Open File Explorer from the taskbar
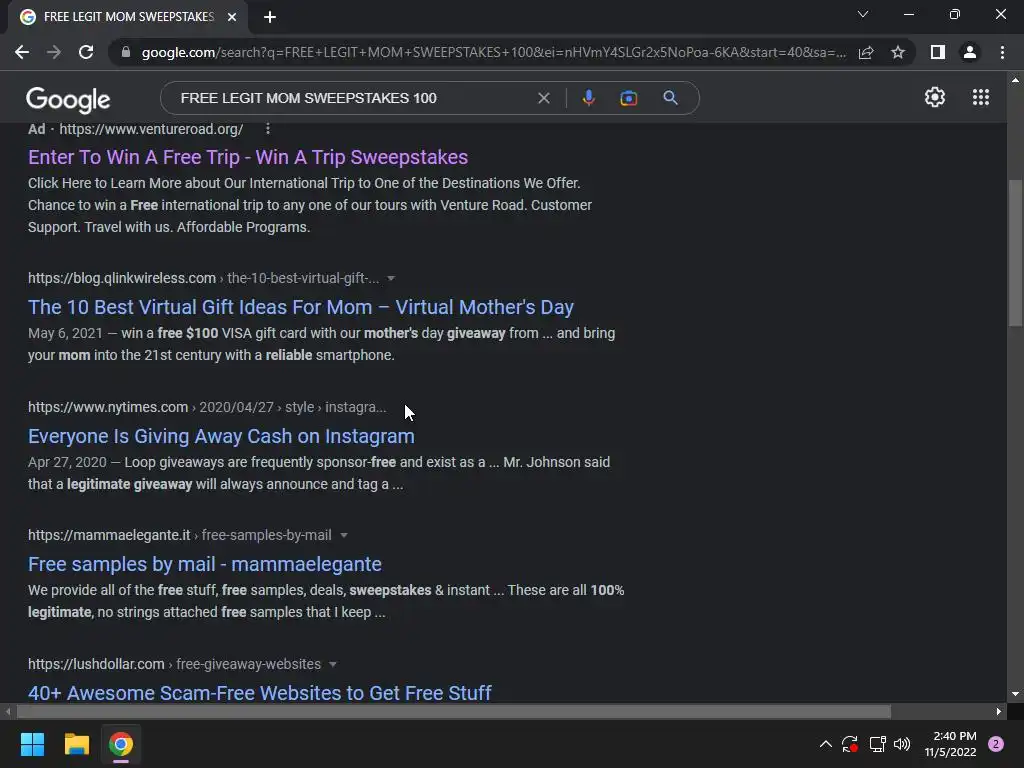The width and height of the screenshot is (1024, 768). point(76,744)
